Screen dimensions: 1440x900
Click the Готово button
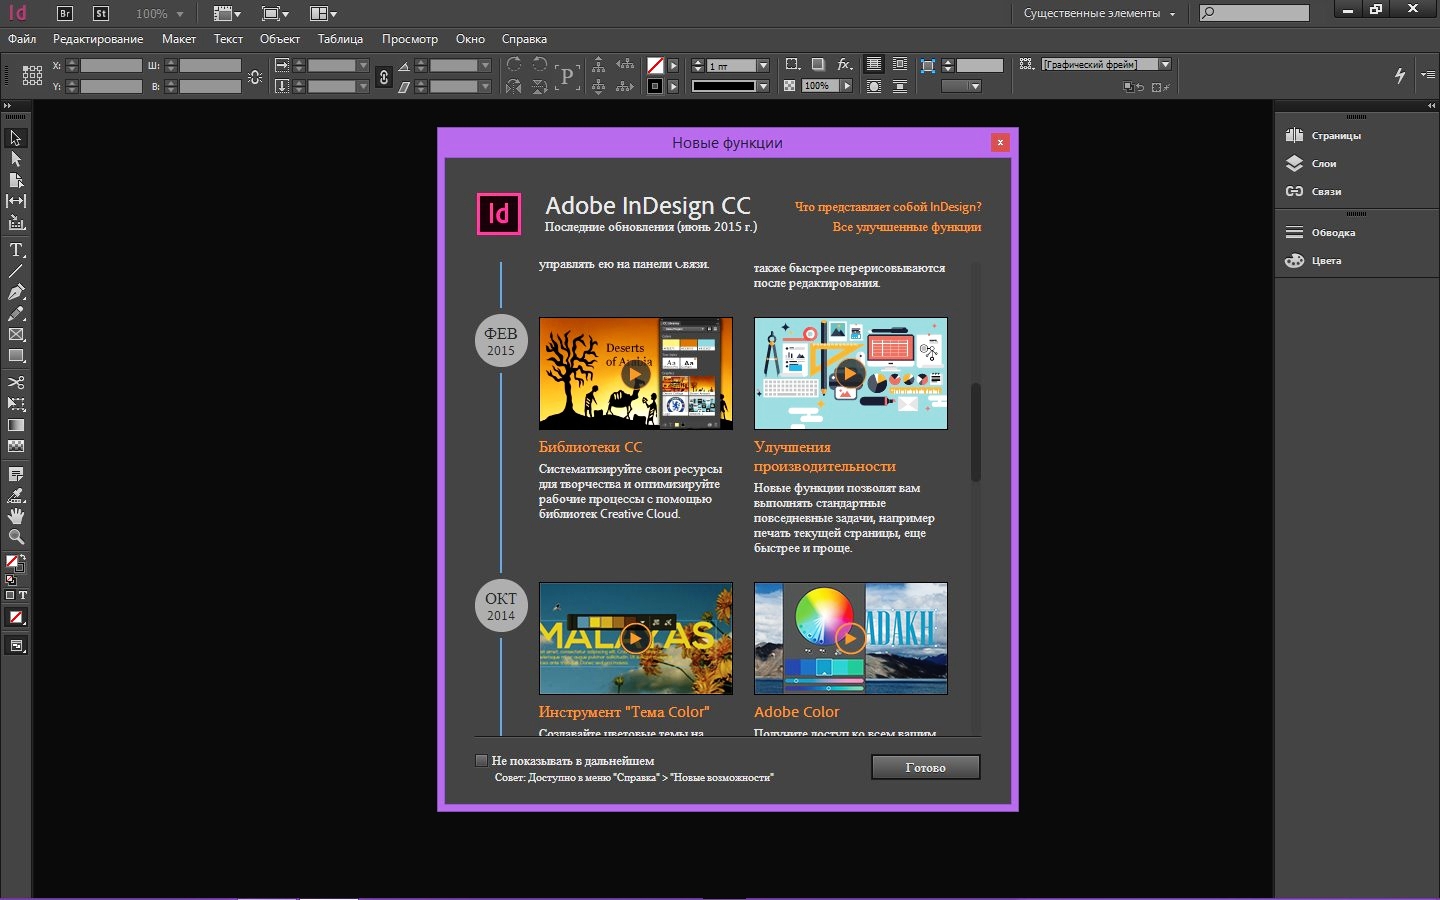pyautogui.click(x=925, y=767)
